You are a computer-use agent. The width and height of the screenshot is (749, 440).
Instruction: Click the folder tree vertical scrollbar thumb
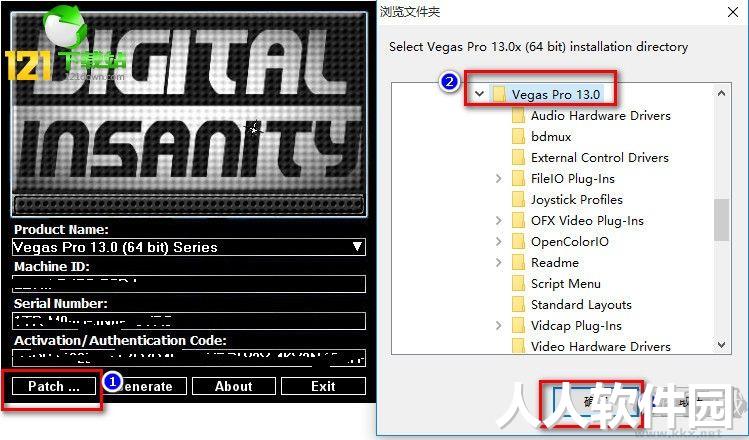(722, 220)
